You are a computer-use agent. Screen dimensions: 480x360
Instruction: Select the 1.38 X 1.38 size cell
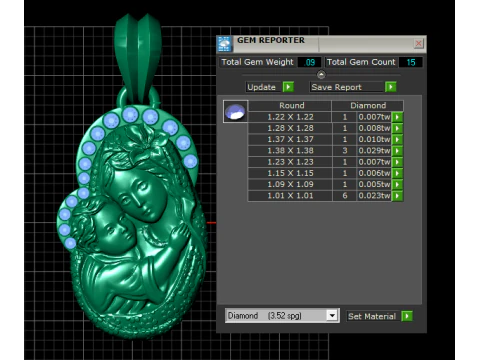pyautogui.click(x=290, y=151)
